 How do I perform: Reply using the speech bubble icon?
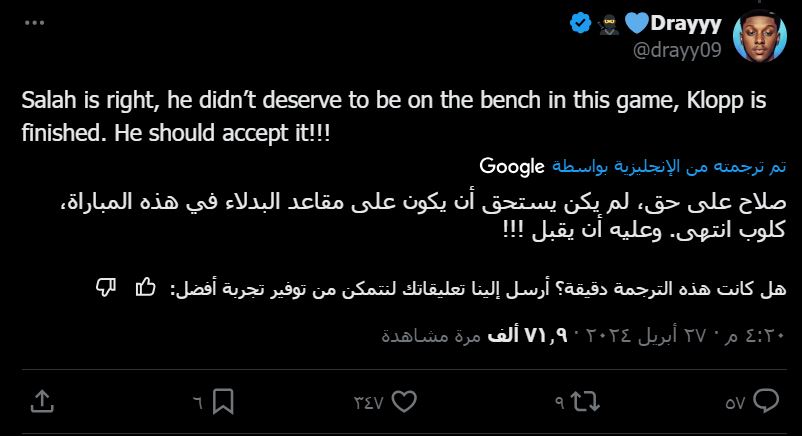[767, 402]
